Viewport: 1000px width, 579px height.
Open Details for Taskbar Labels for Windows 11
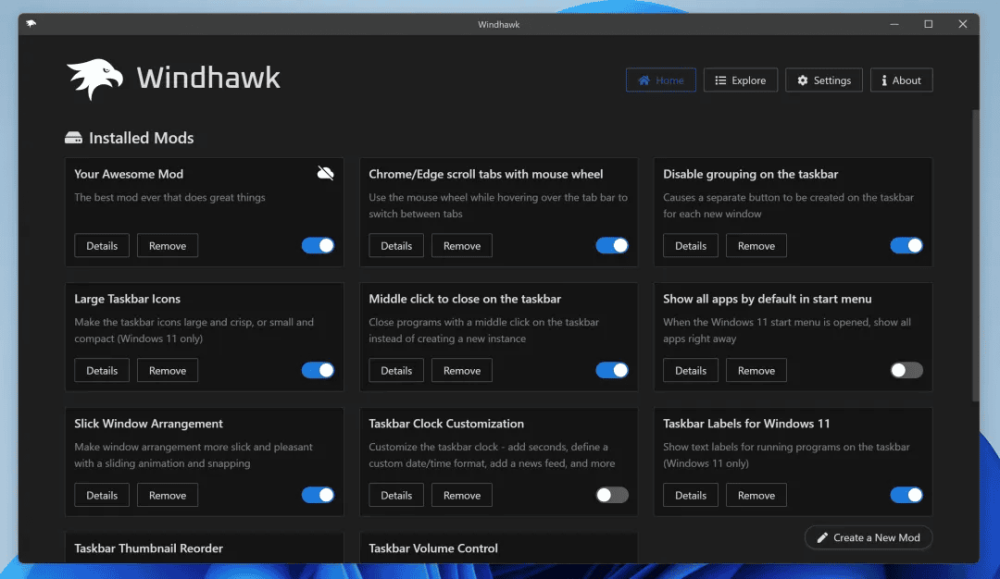pos(691,495)
